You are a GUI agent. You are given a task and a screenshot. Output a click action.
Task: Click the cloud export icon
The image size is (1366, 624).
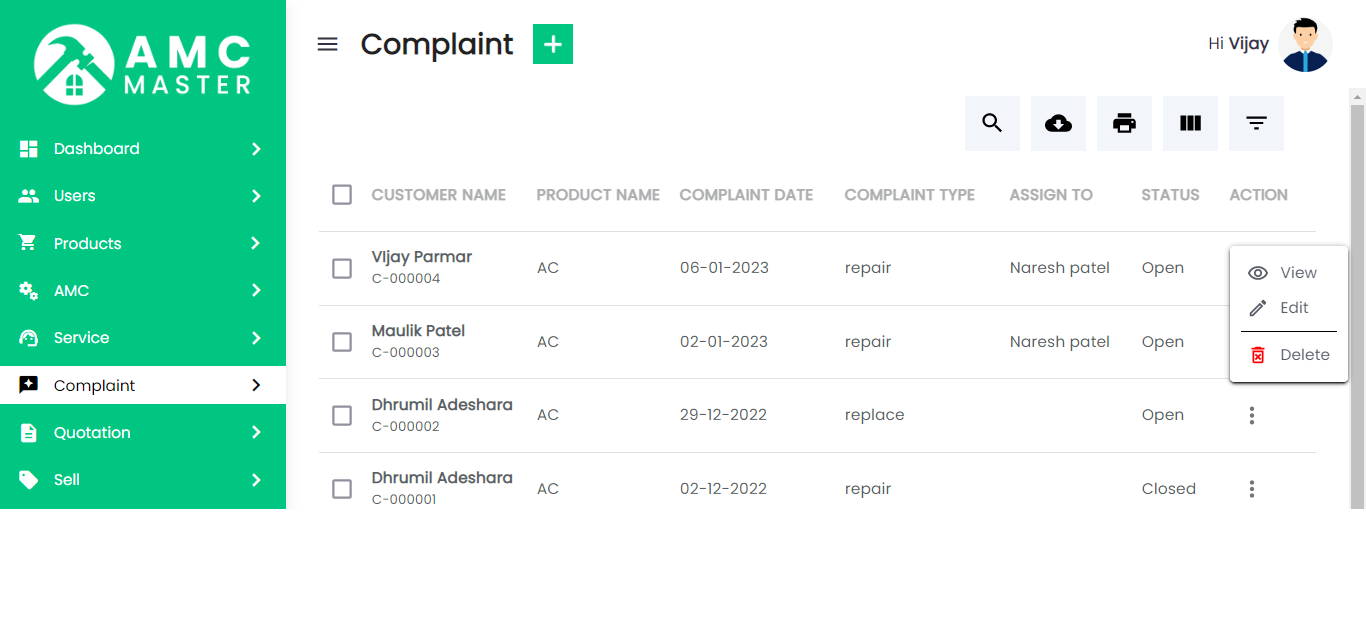1057,123
